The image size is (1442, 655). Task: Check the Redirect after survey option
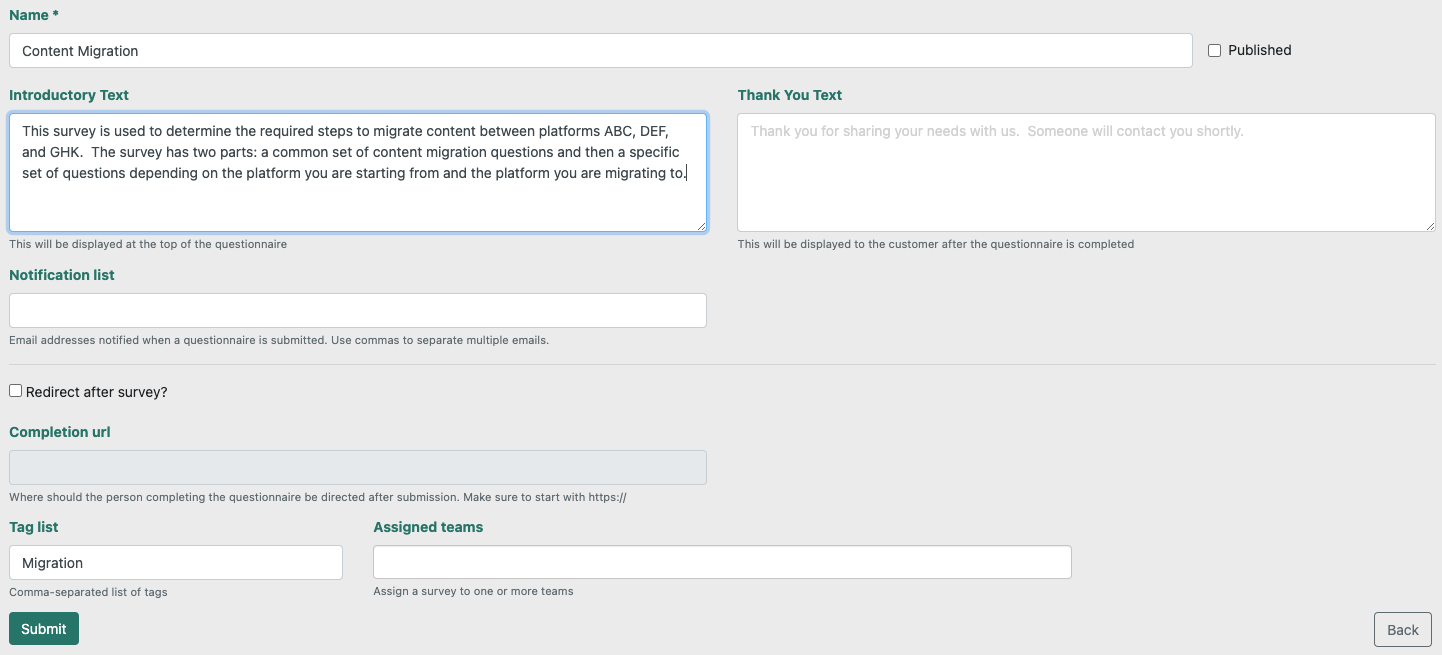[x=15, y=390]
